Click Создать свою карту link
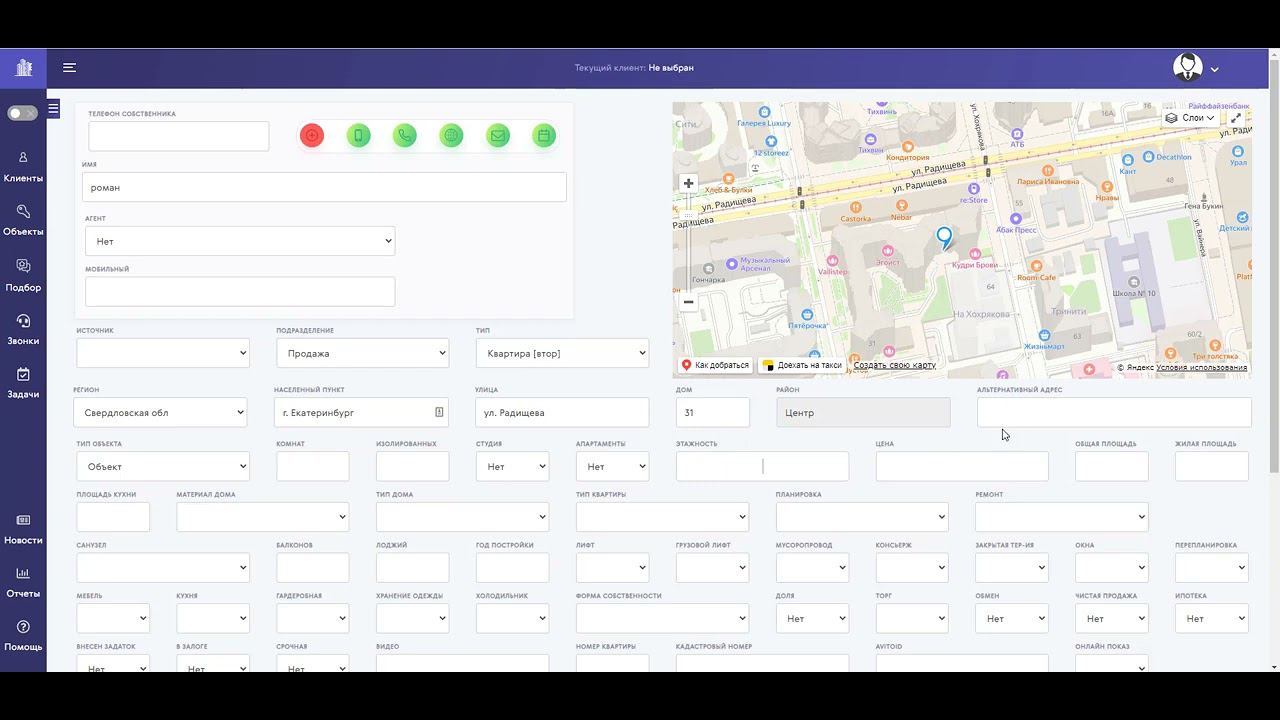1280x720 pixels. coord(895,365)
